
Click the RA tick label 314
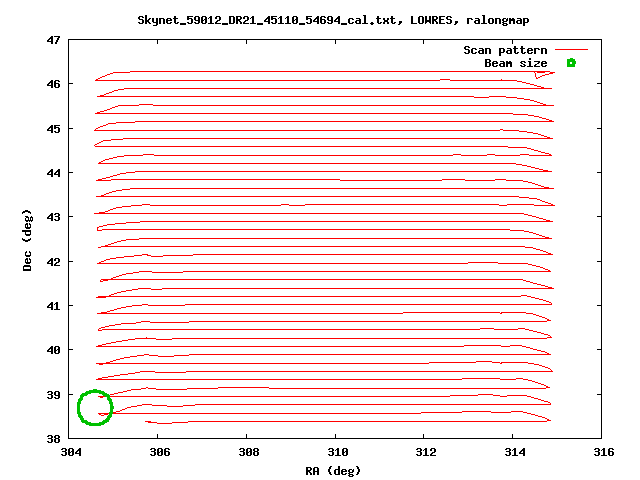pyautogui.click(x=515, y=452)
